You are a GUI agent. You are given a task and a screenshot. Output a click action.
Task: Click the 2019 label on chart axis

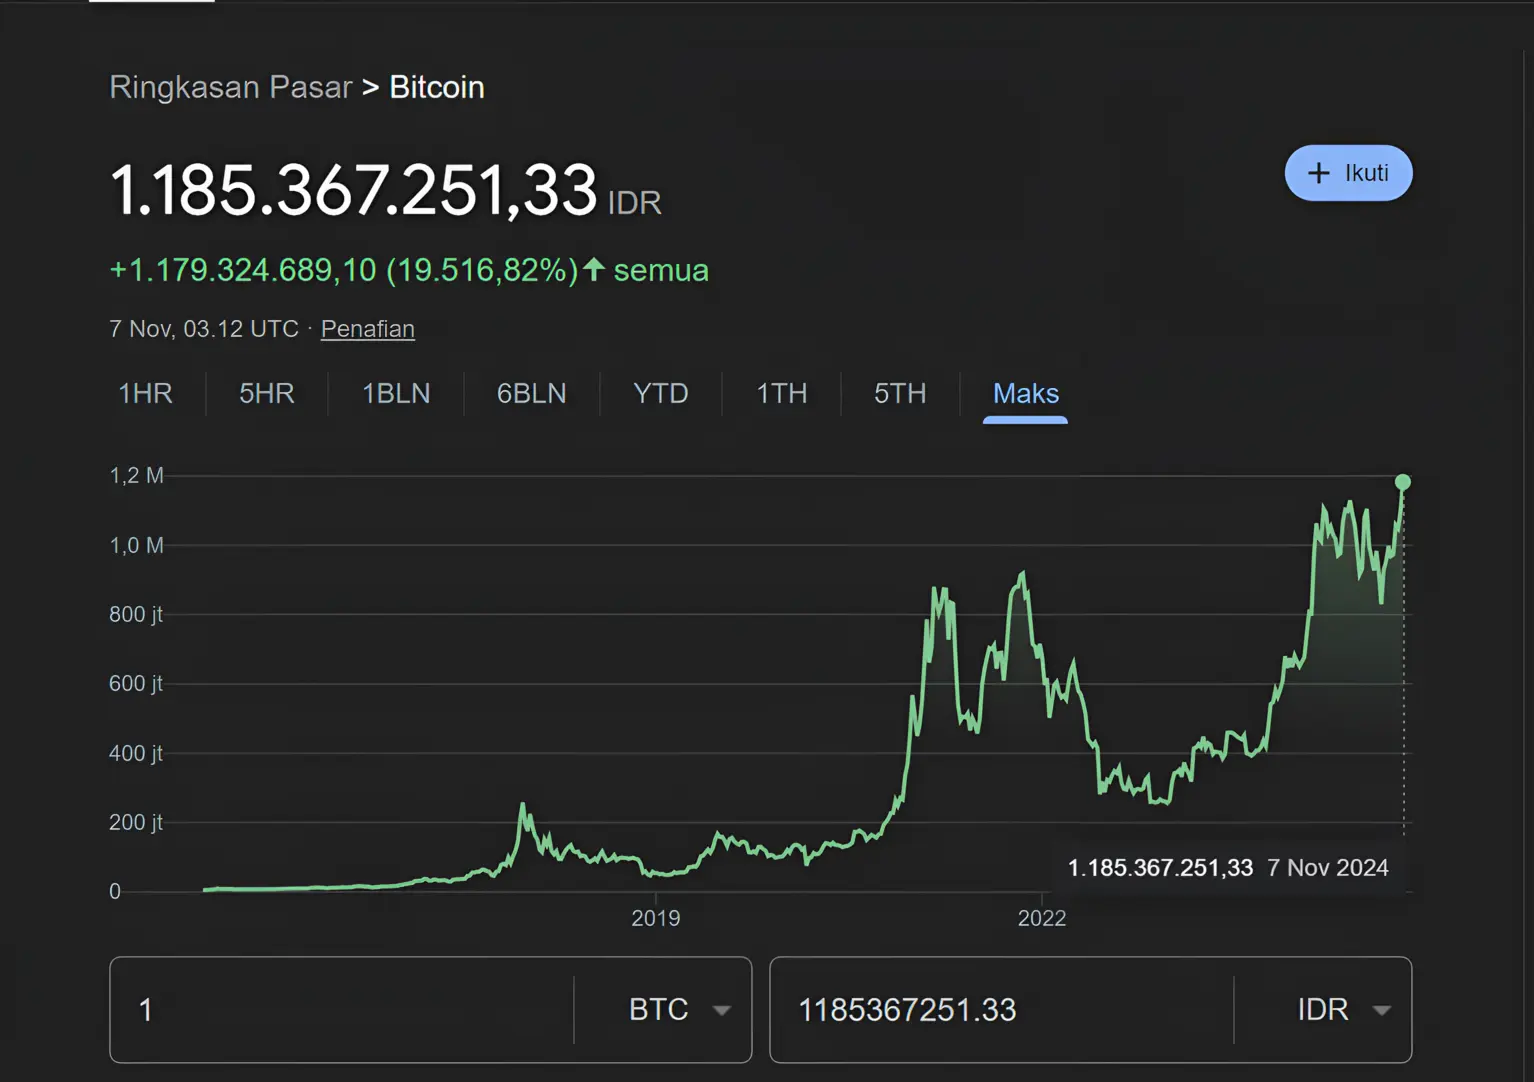655,918
